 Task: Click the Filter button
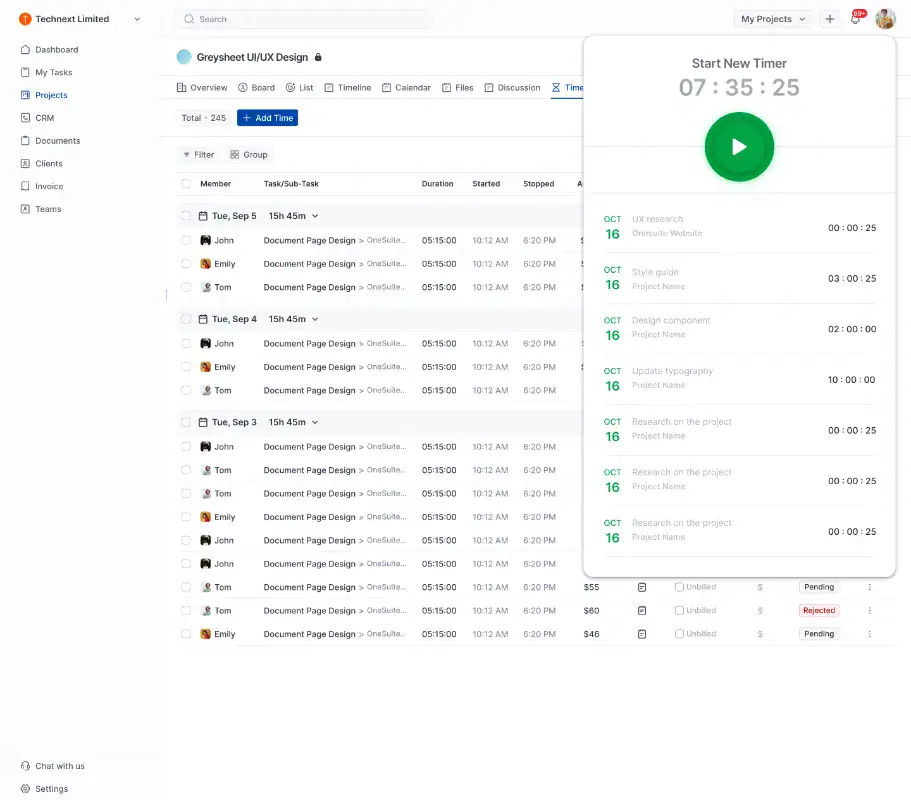click(x=198, y=155)
